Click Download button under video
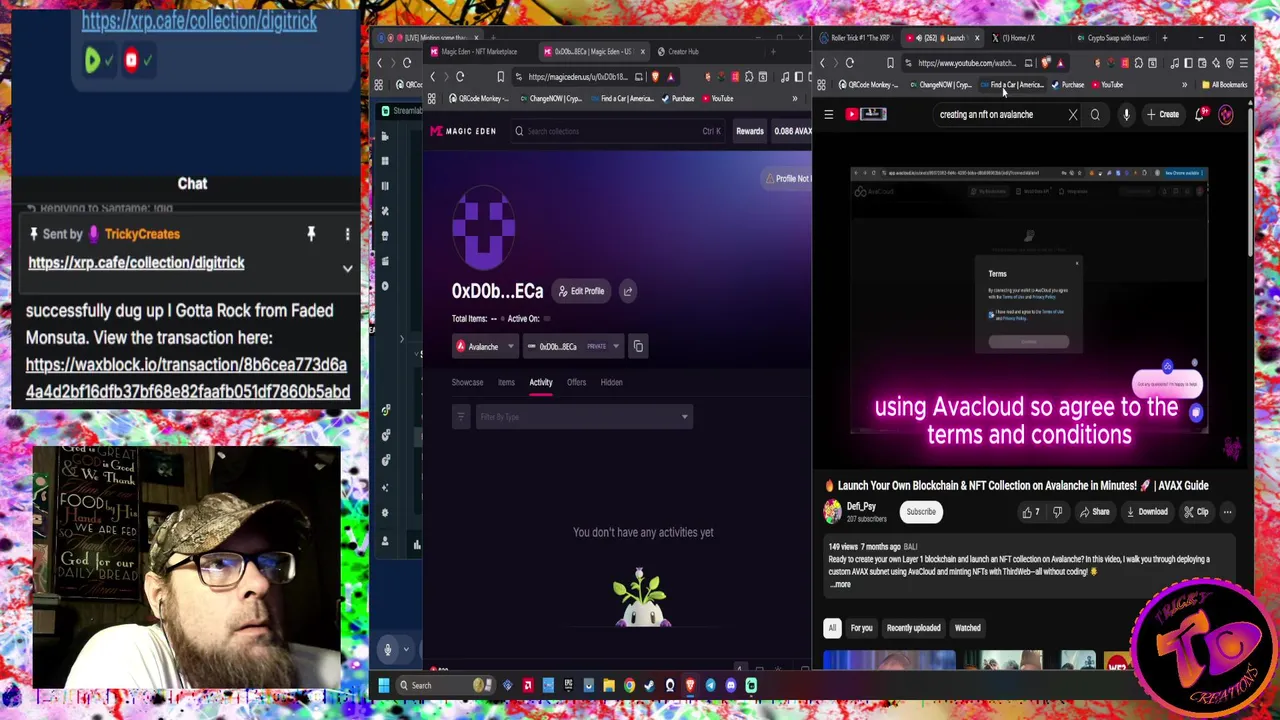The width and height of the screenshot is (1280, 720). click(x=1146, y=512)
